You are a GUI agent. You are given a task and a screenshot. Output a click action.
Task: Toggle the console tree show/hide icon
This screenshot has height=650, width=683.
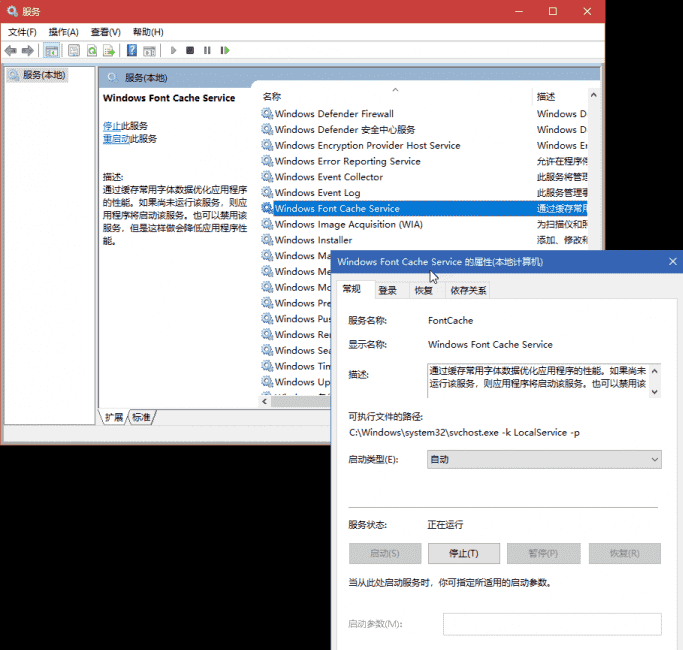(52, 51)
